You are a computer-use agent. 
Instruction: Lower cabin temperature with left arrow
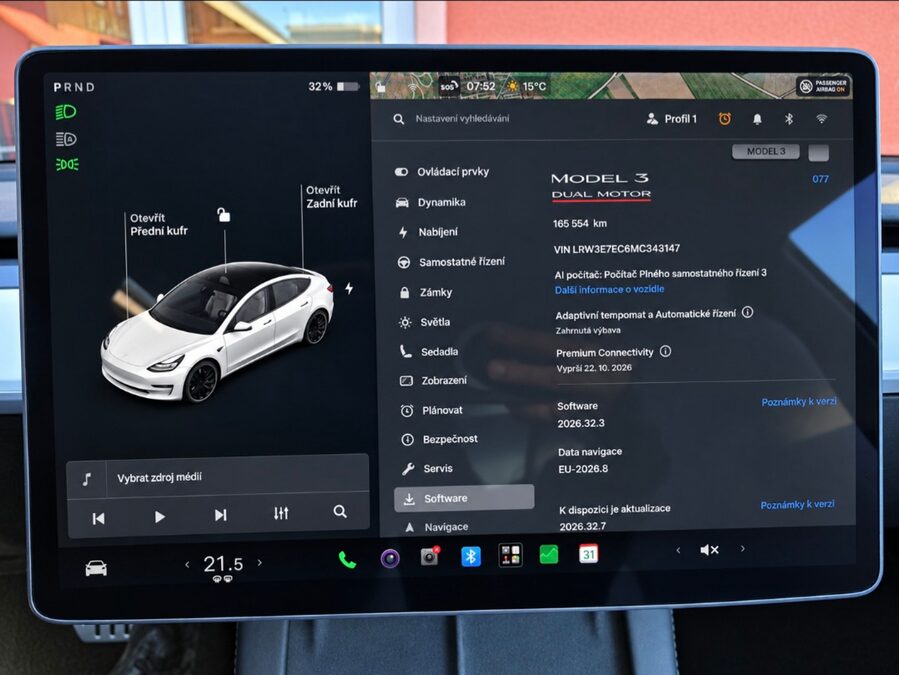187,565
